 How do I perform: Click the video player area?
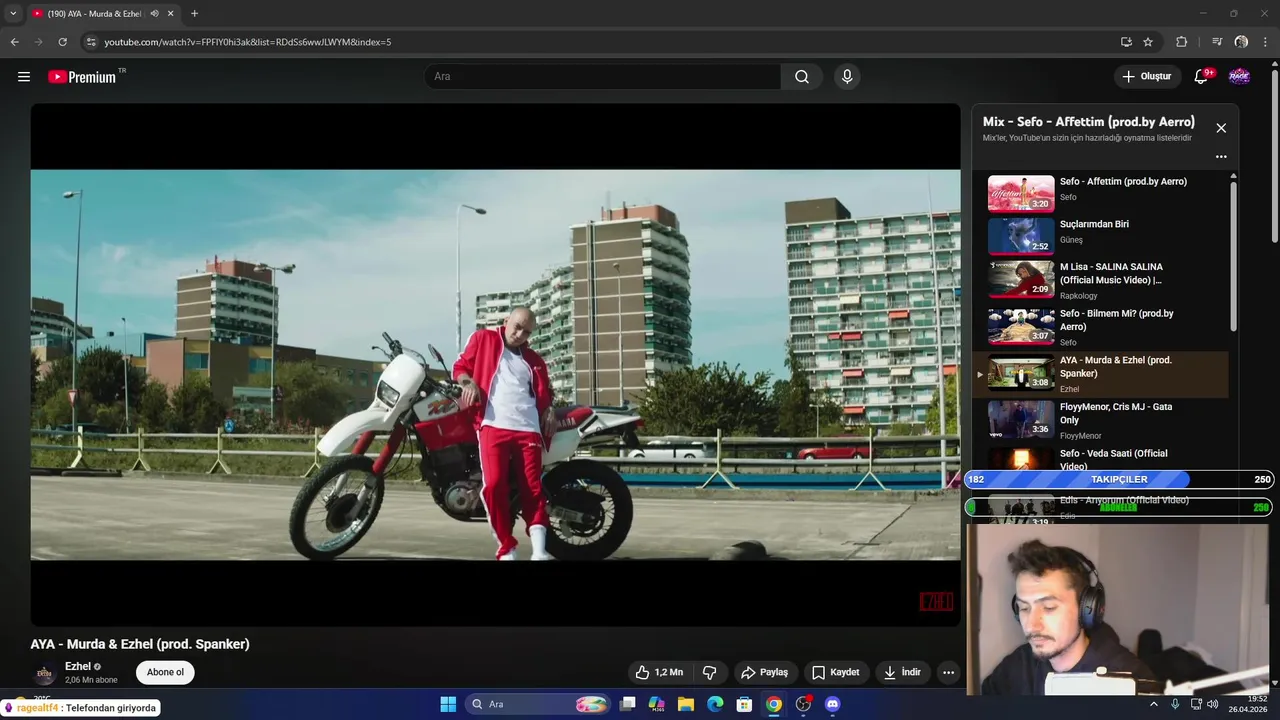[x=495, y=365]
